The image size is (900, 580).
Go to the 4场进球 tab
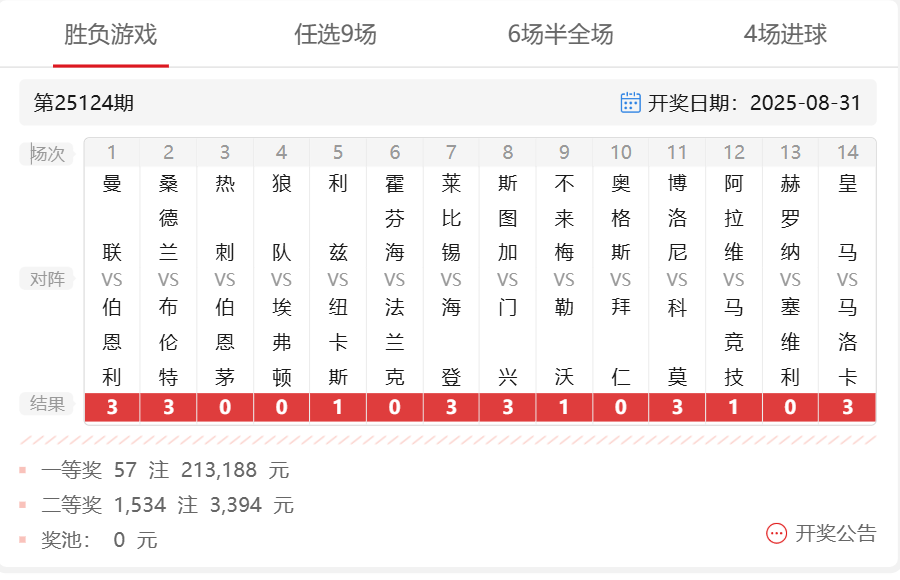[785, 34]
